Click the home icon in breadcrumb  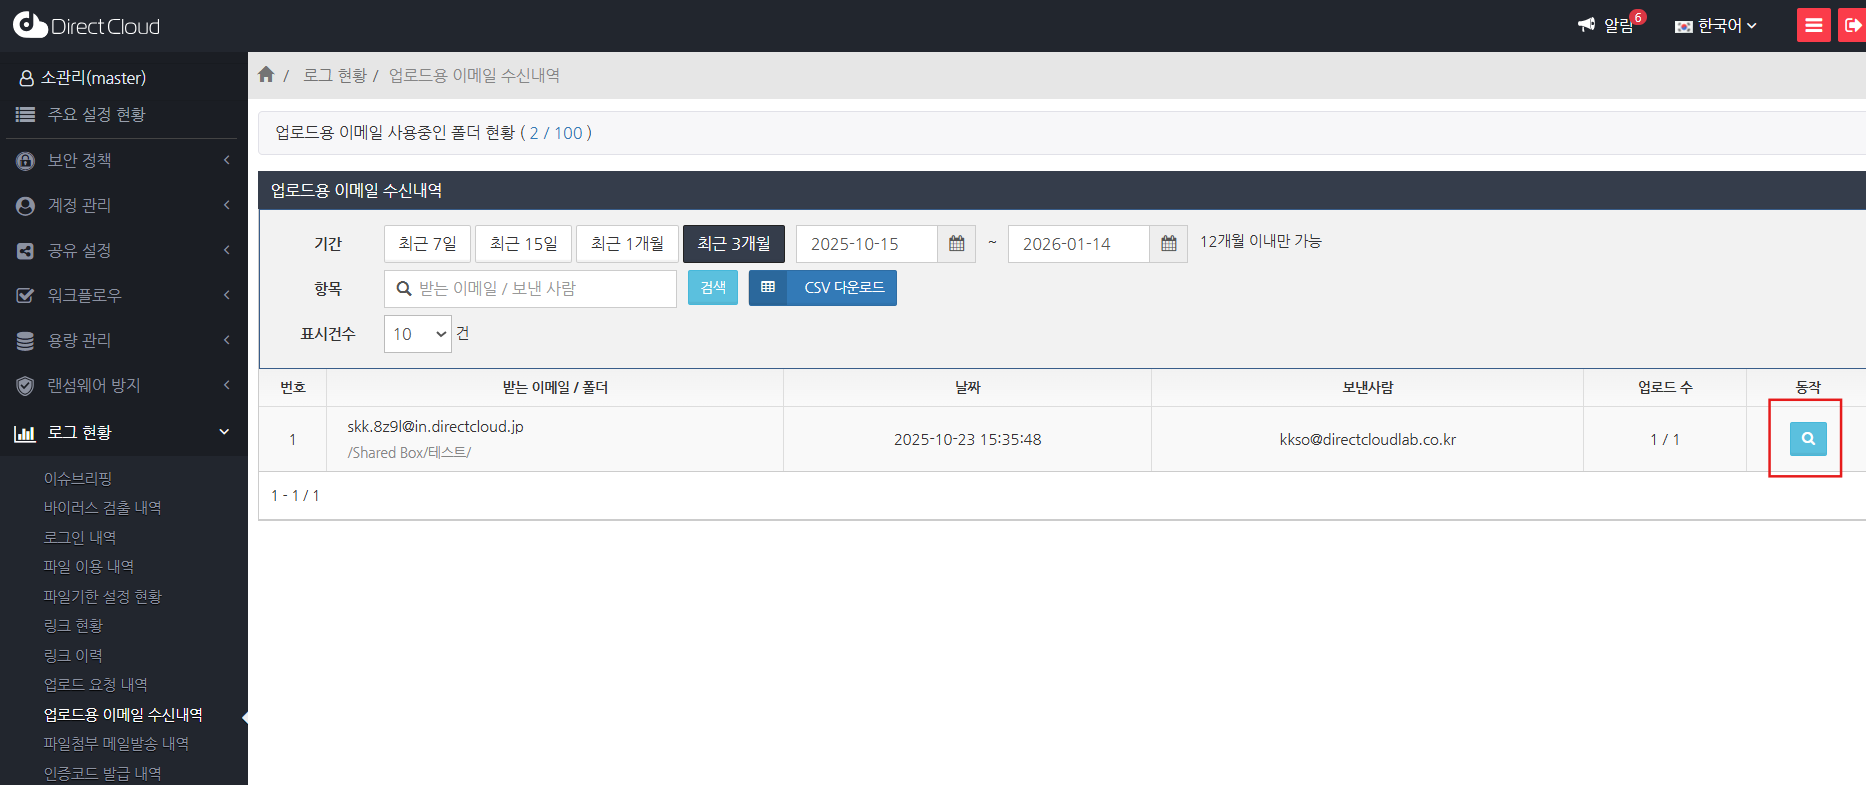pos(266,75)
